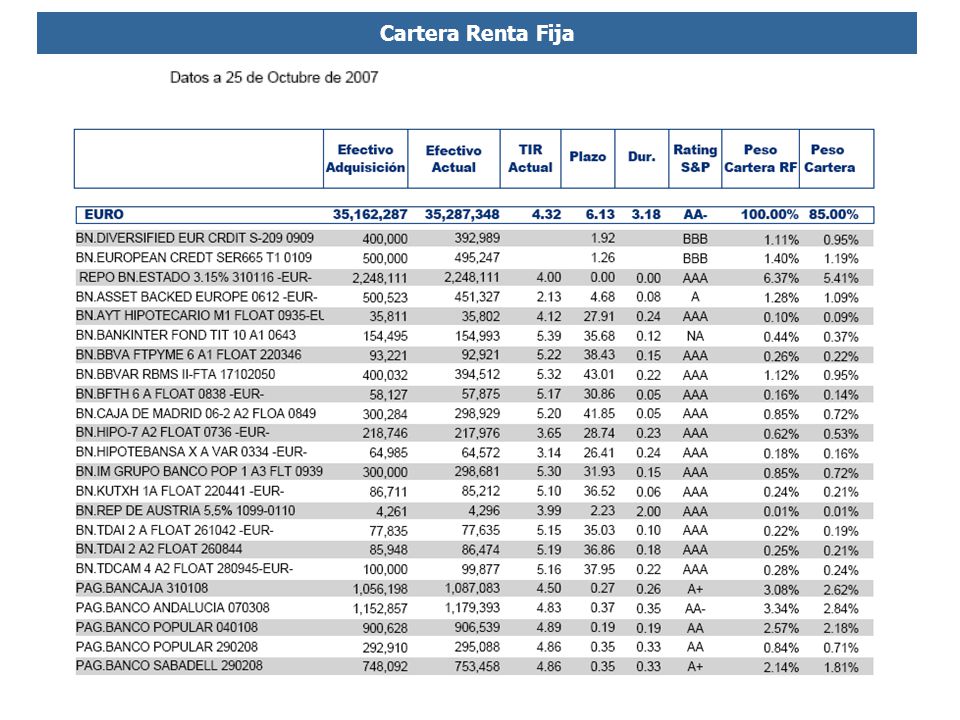Select row 'REPO BN.ESTADO 3.15% 310116 -EUR-'
960x720 pixels.
point(474,277)
